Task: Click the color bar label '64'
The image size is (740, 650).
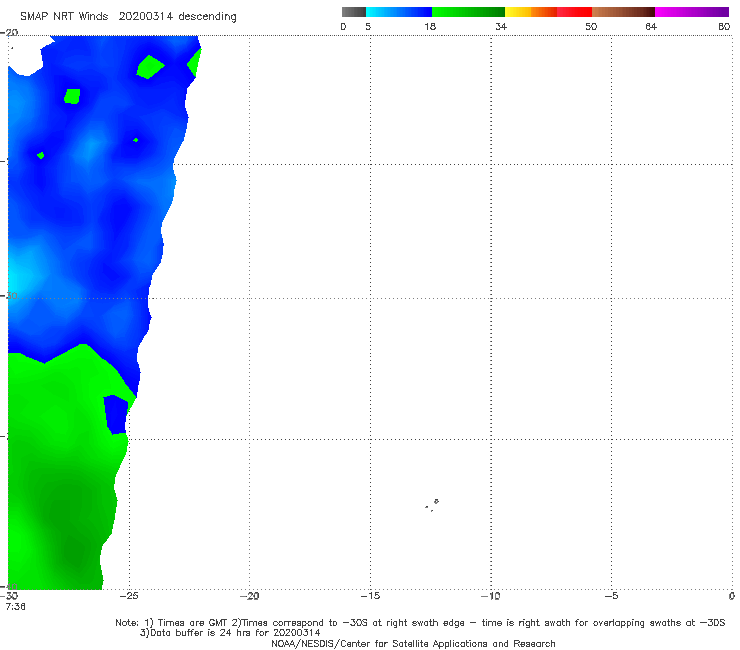Action: pos(651,27)
